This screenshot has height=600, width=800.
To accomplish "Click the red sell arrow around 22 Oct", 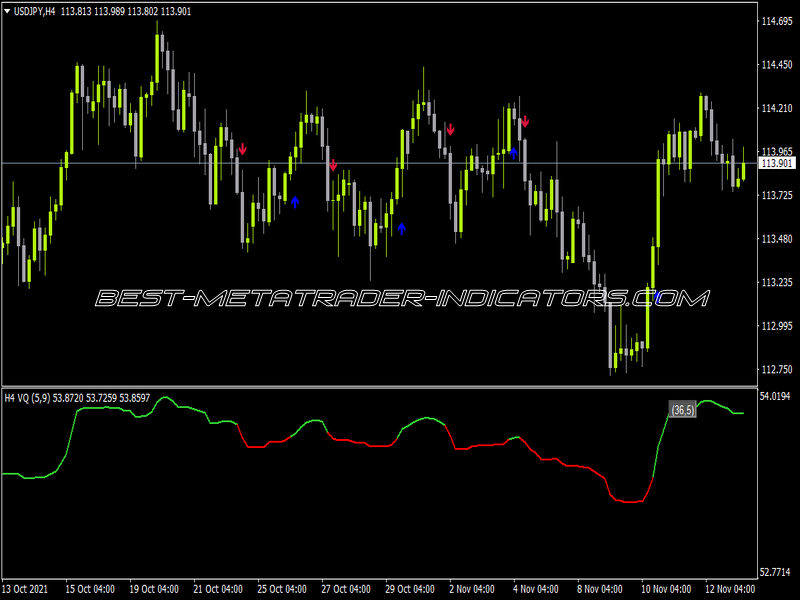I will click(x=243, y=149).
